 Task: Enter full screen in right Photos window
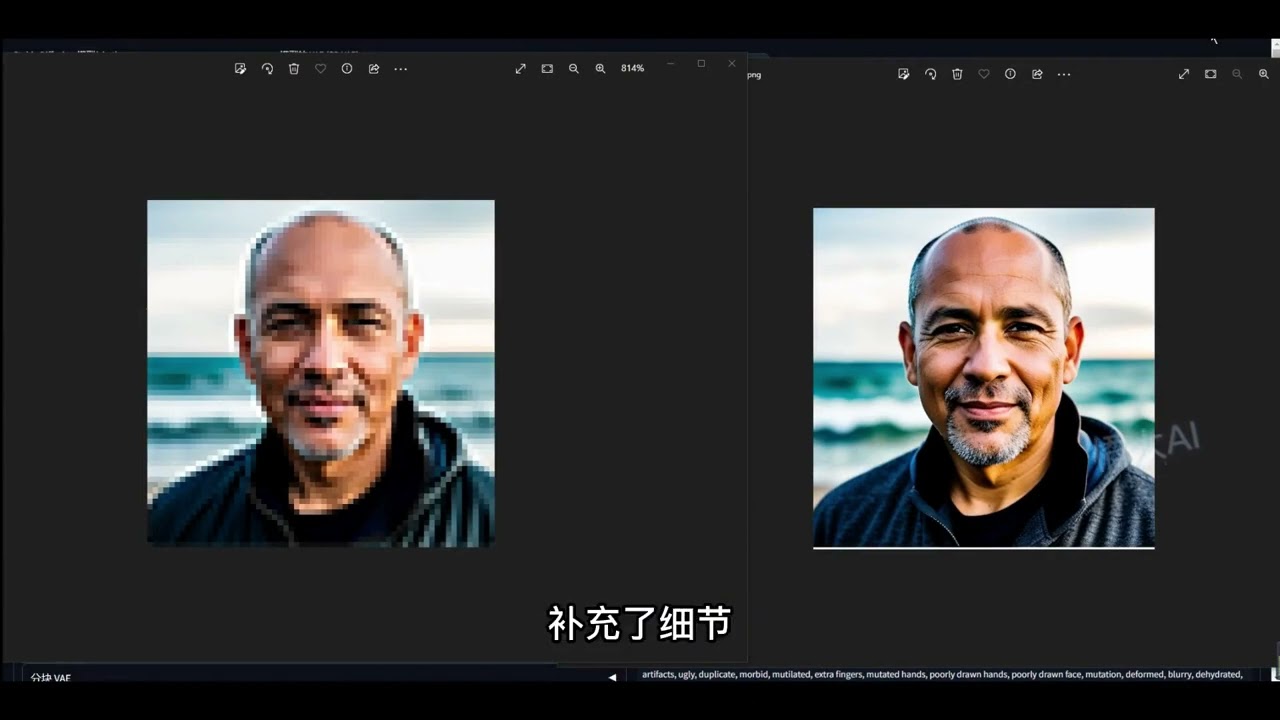1184,74
